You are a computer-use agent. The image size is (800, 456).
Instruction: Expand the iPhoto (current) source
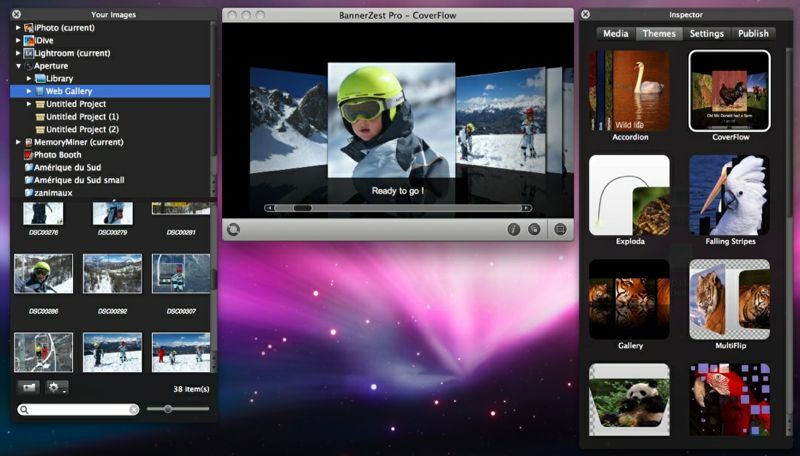(18, 28)
